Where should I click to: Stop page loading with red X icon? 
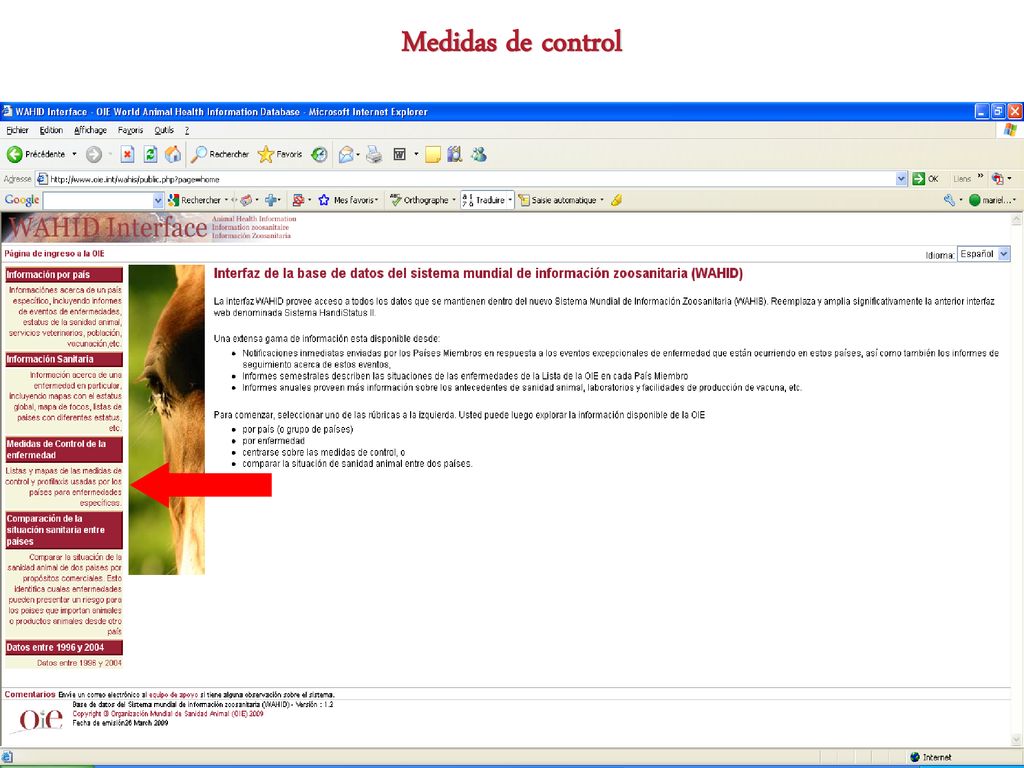point(127,155)
